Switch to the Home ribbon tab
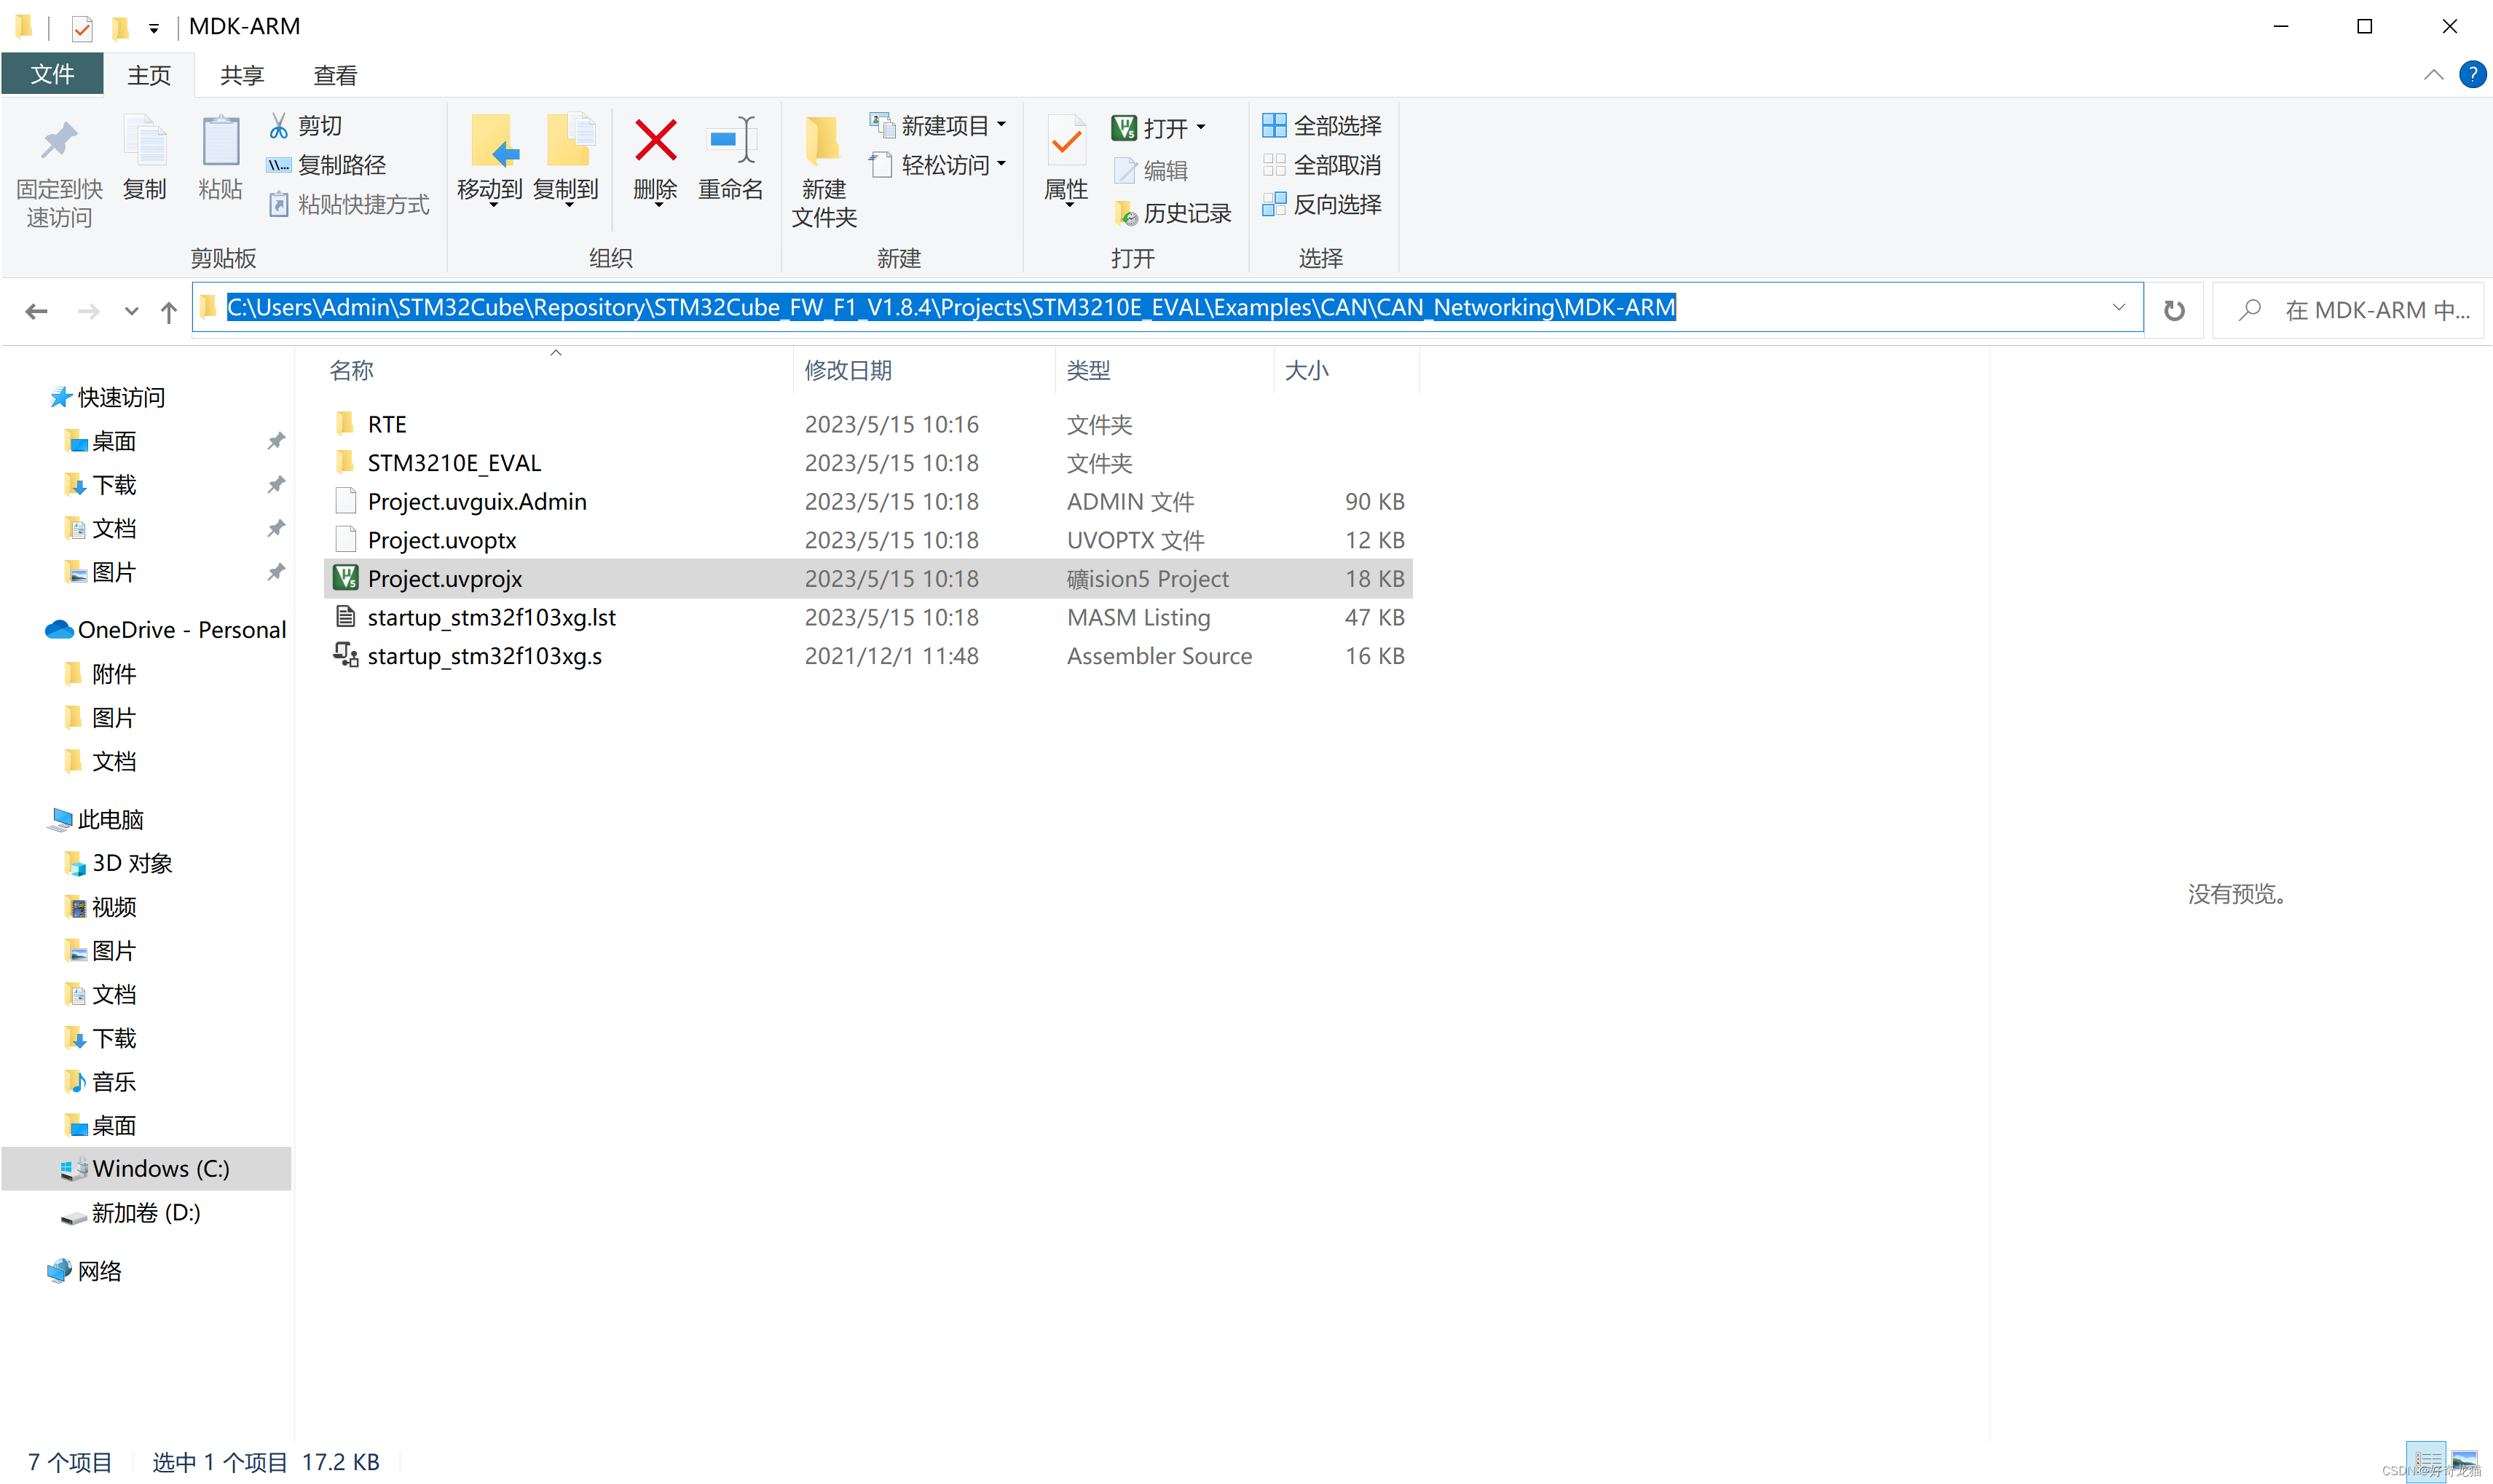Image resolution: width=2493 pixels, height=1484 pixels. [149, 75]
